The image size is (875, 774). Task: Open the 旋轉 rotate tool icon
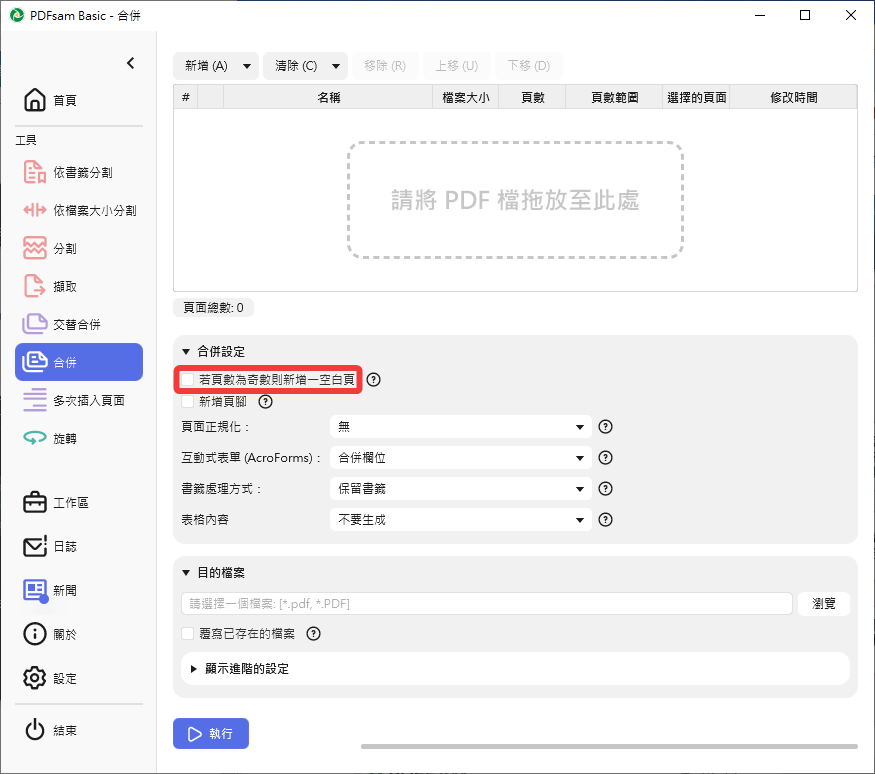(35, 438)
